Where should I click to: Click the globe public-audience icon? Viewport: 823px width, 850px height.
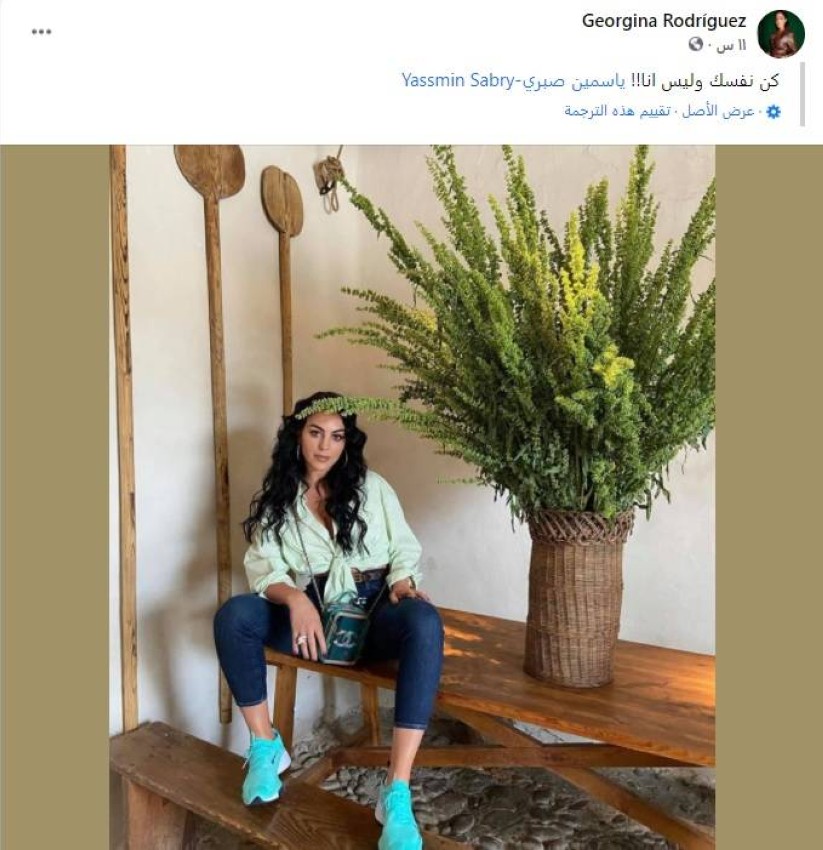pos(696,44)
